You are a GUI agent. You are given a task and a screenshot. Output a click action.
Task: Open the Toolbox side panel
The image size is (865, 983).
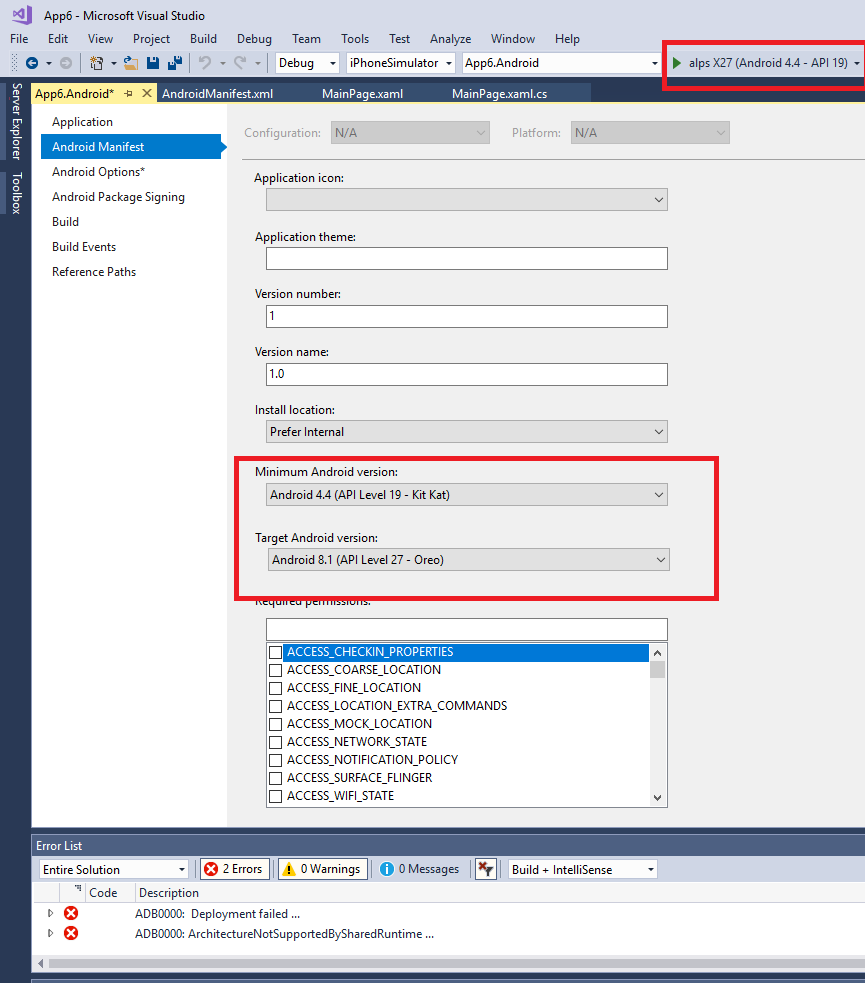pos(16,192)
